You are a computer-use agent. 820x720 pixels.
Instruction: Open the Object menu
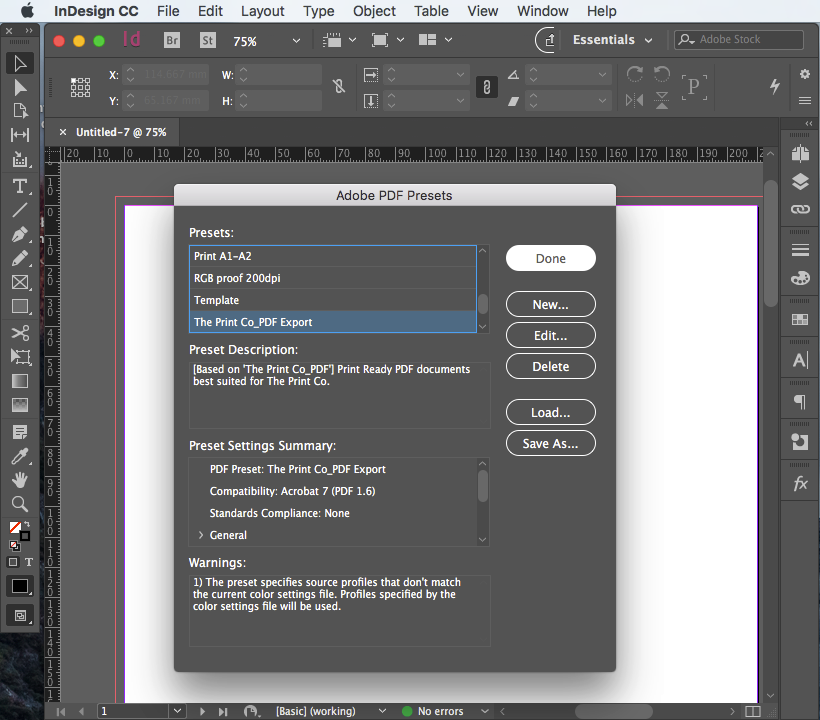tap(374, 11)
